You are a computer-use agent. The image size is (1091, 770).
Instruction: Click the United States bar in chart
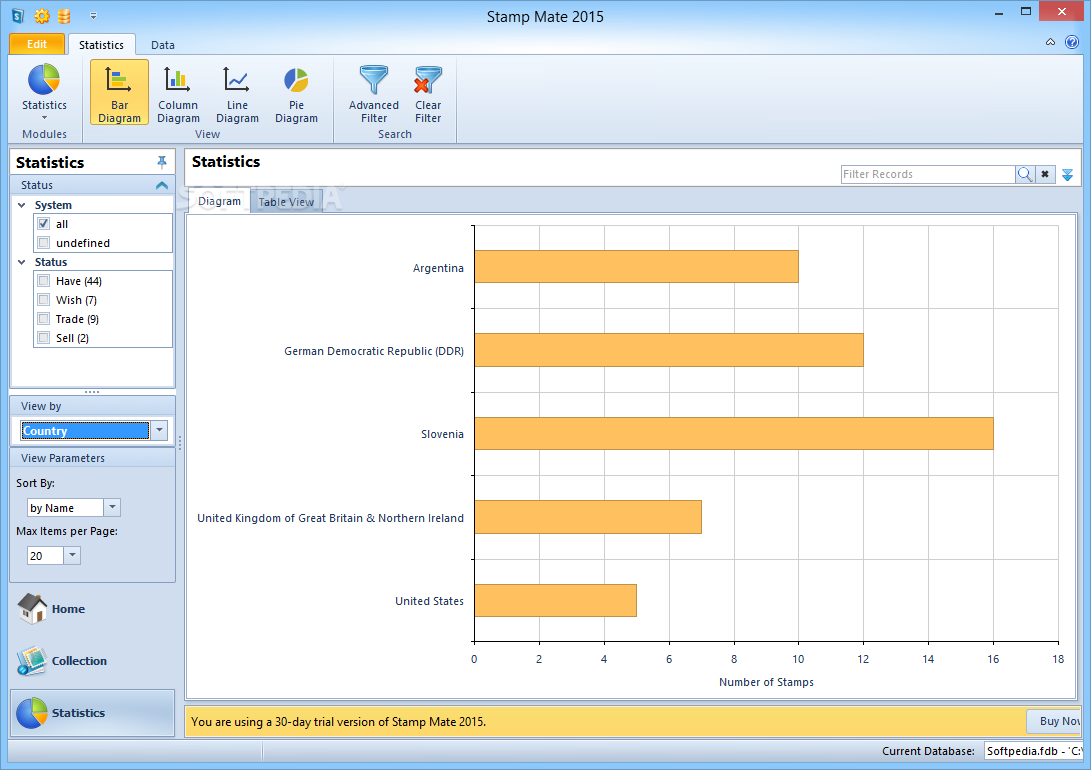[x=555, y=600]
